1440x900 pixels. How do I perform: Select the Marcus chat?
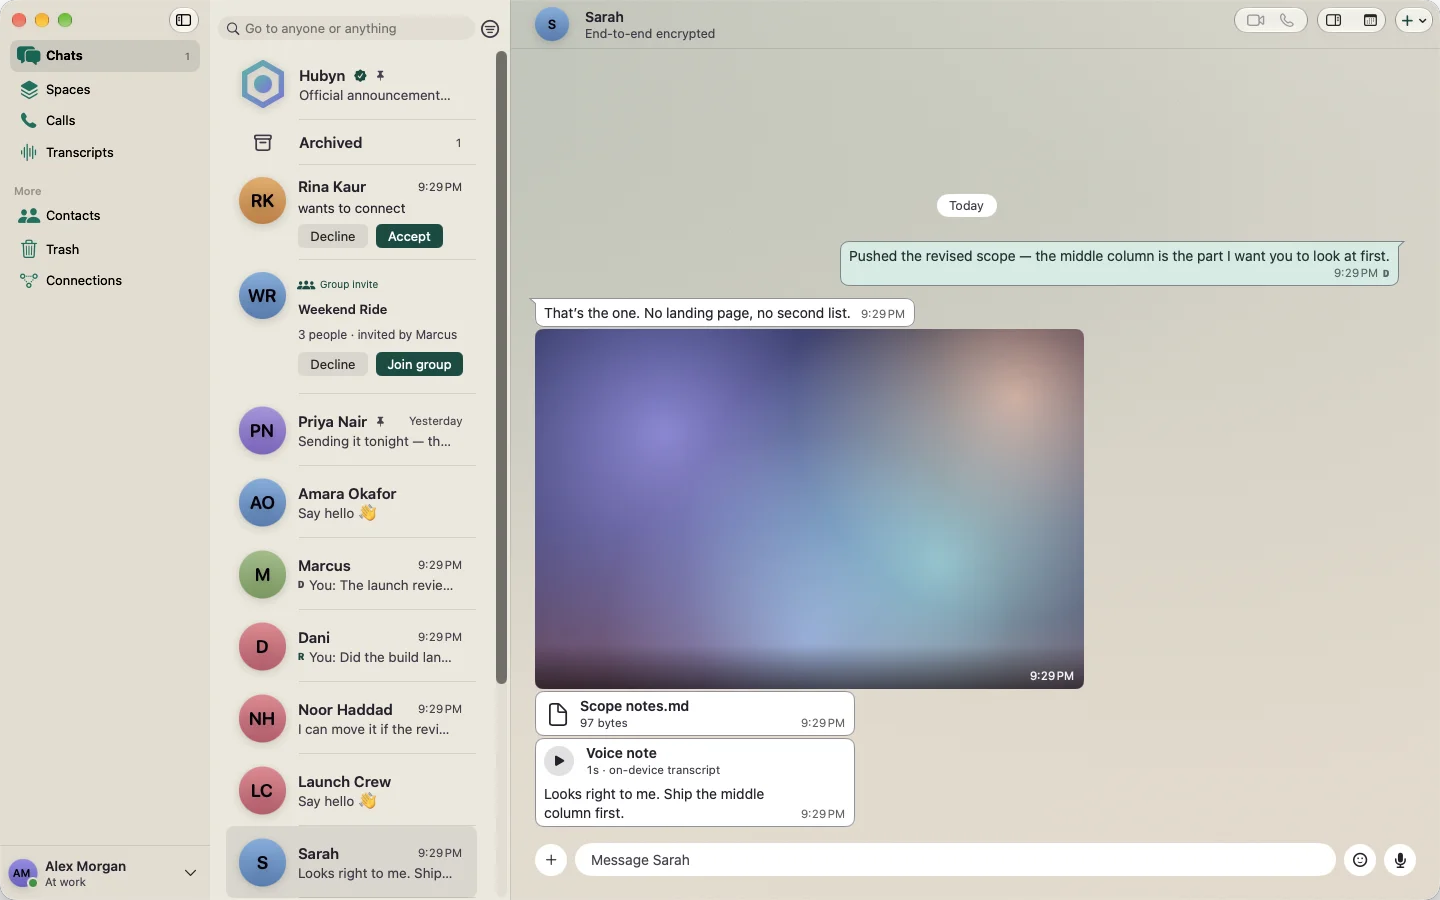(x=351, y=575)
